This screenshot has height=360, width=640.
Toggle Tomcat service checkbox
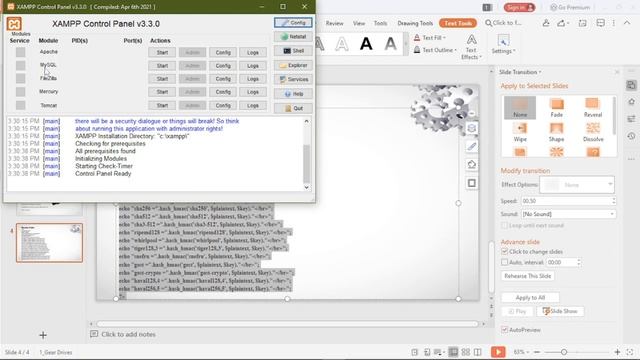point(20,105)
